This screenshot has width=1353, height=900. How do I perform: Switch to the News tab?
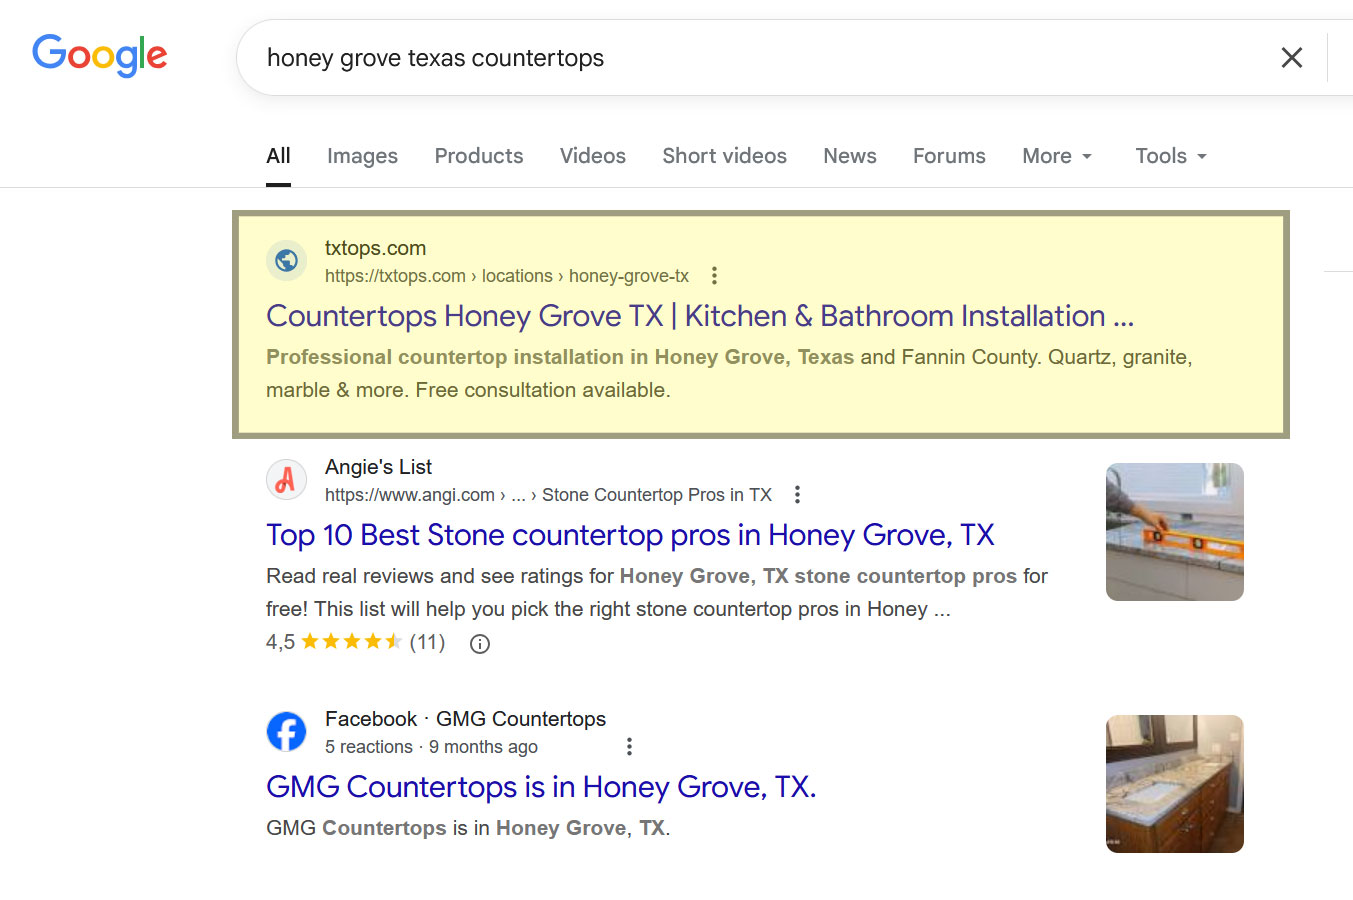[x=849, y=156]
